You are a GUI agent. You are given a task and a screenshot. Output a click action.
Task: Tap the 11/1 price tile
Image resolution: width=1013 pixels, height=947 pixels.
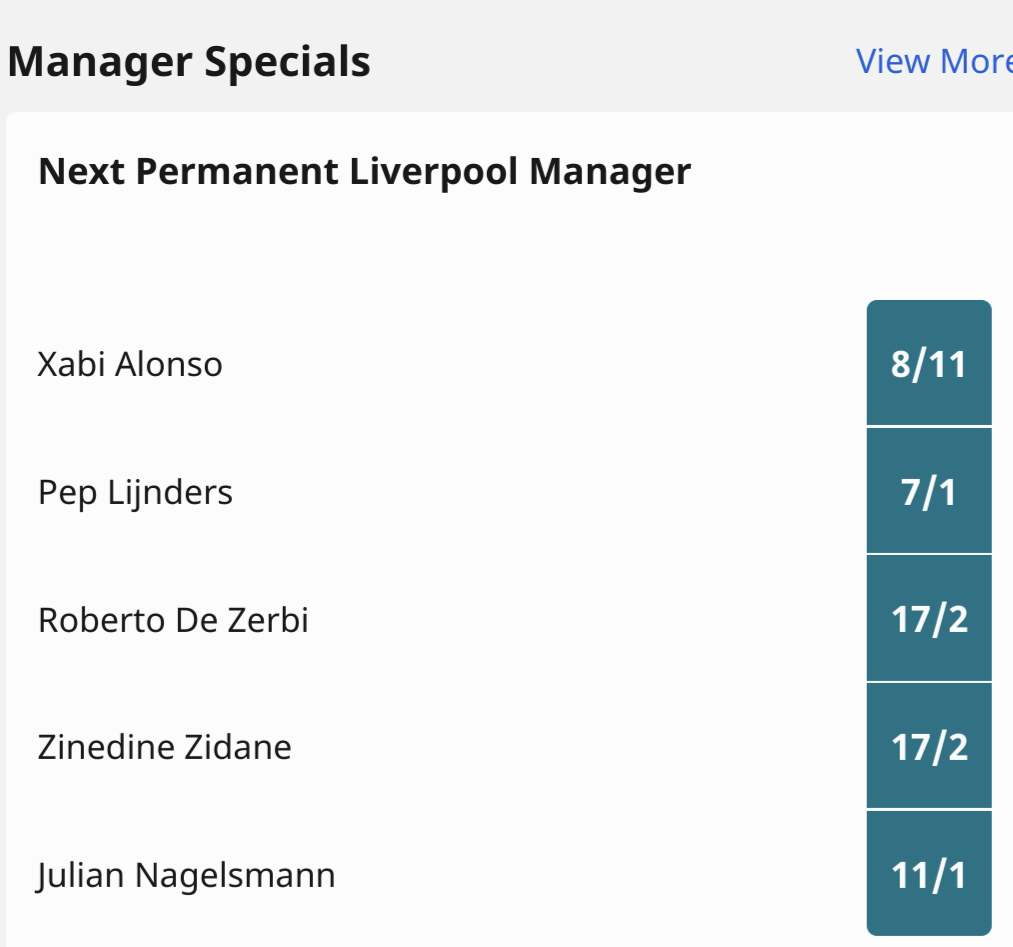(929, 873)
